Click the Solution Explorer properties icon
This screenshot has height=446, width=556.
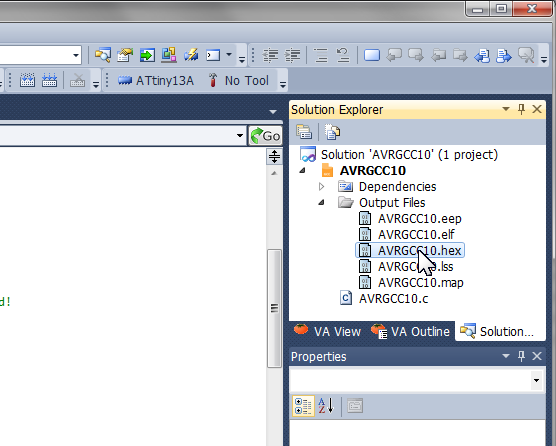coord(304,132)
